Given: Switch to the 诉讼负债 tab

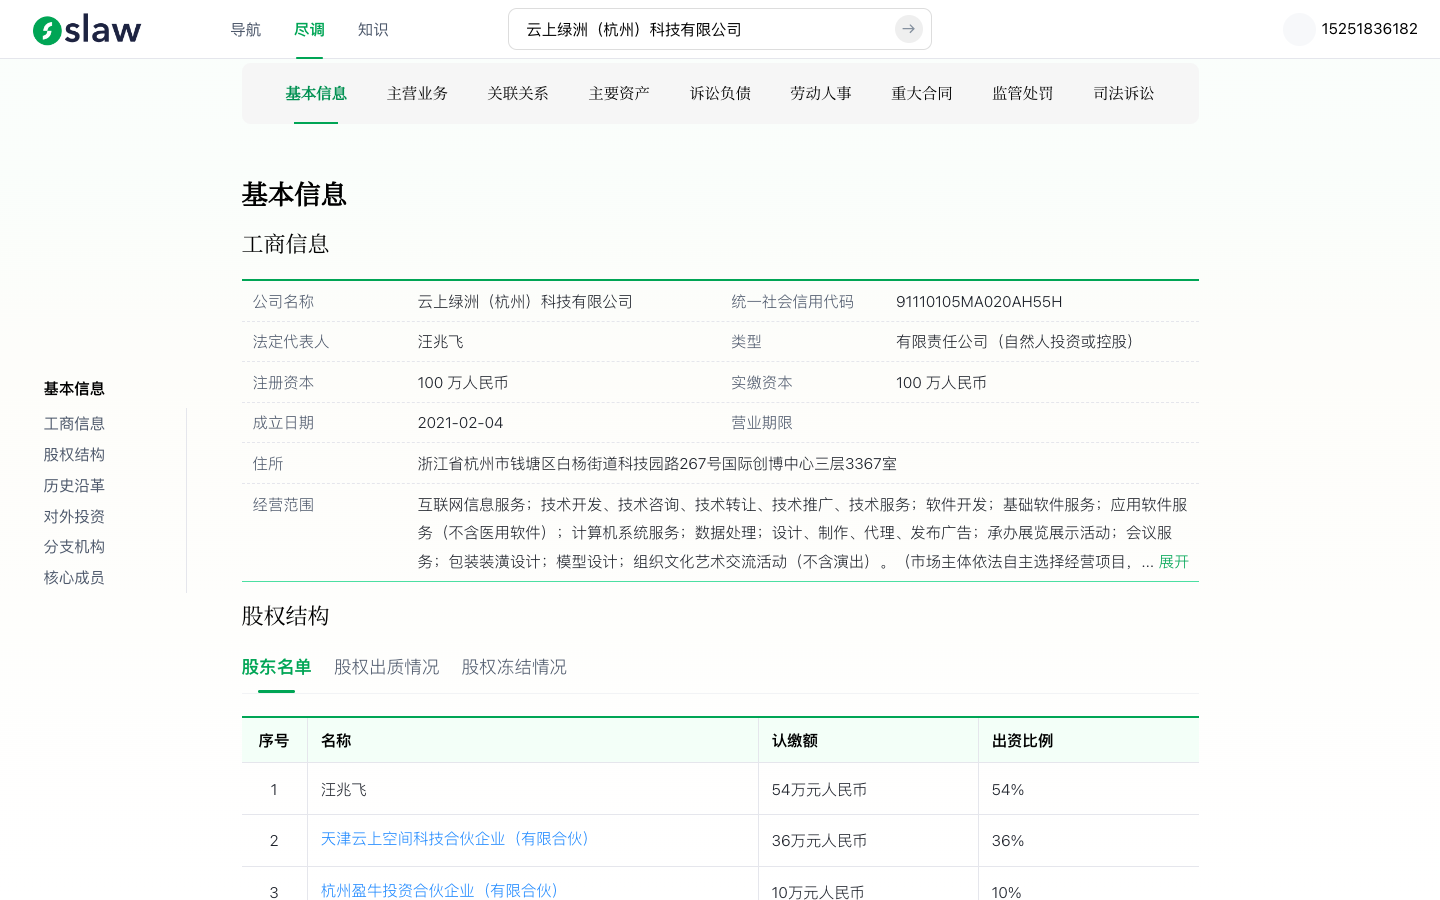Looking at the screenshot, I should [720, 93].
